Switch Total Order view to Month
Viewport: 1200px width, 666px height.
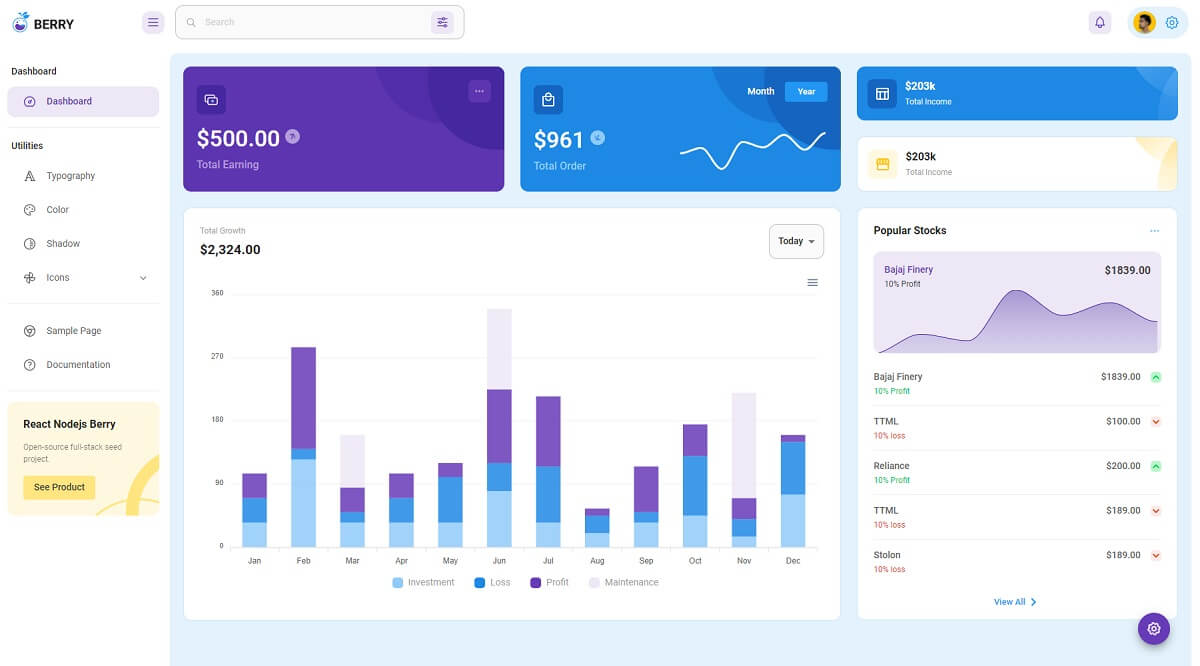[x=761, y=91]
